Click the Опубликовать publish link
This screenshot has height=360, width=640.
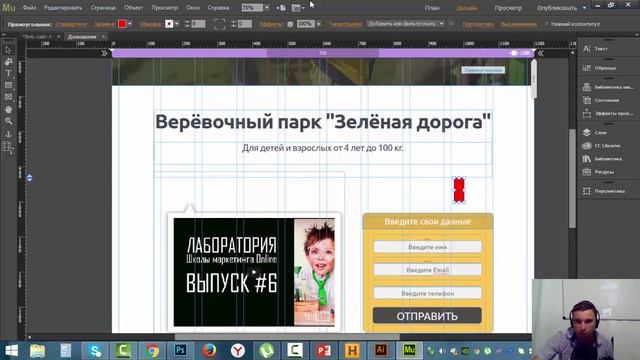[557, 8]
